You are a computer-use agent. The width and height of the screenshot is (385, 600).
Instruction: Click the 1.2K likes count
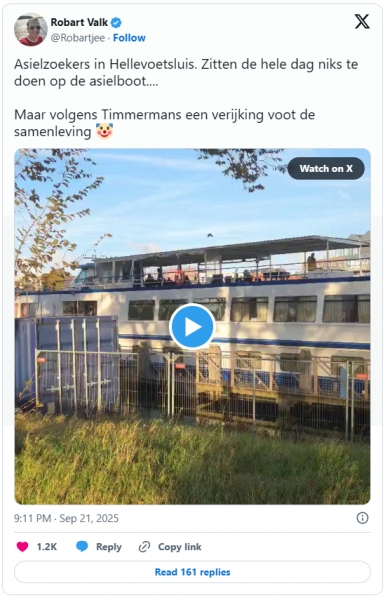[x=47, y=547]
